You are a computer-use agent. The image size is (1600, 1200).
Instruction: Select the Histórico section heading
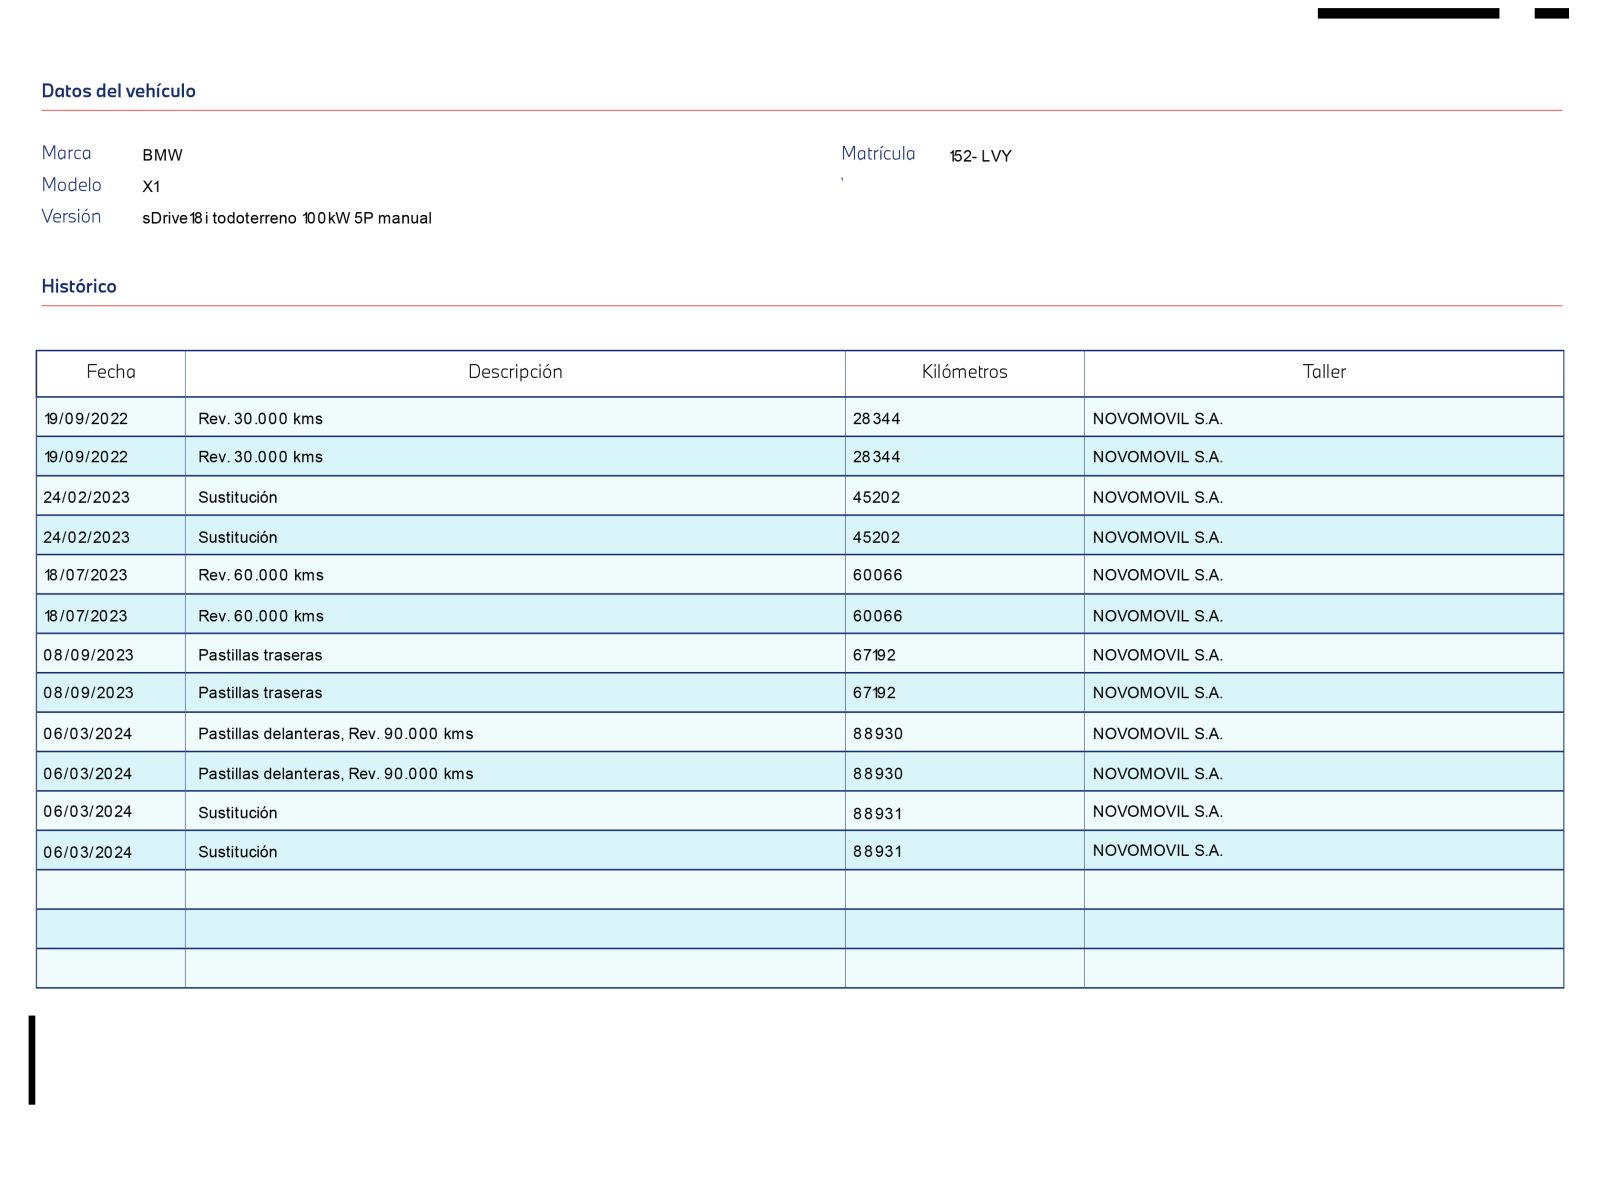tap(79, 286)
